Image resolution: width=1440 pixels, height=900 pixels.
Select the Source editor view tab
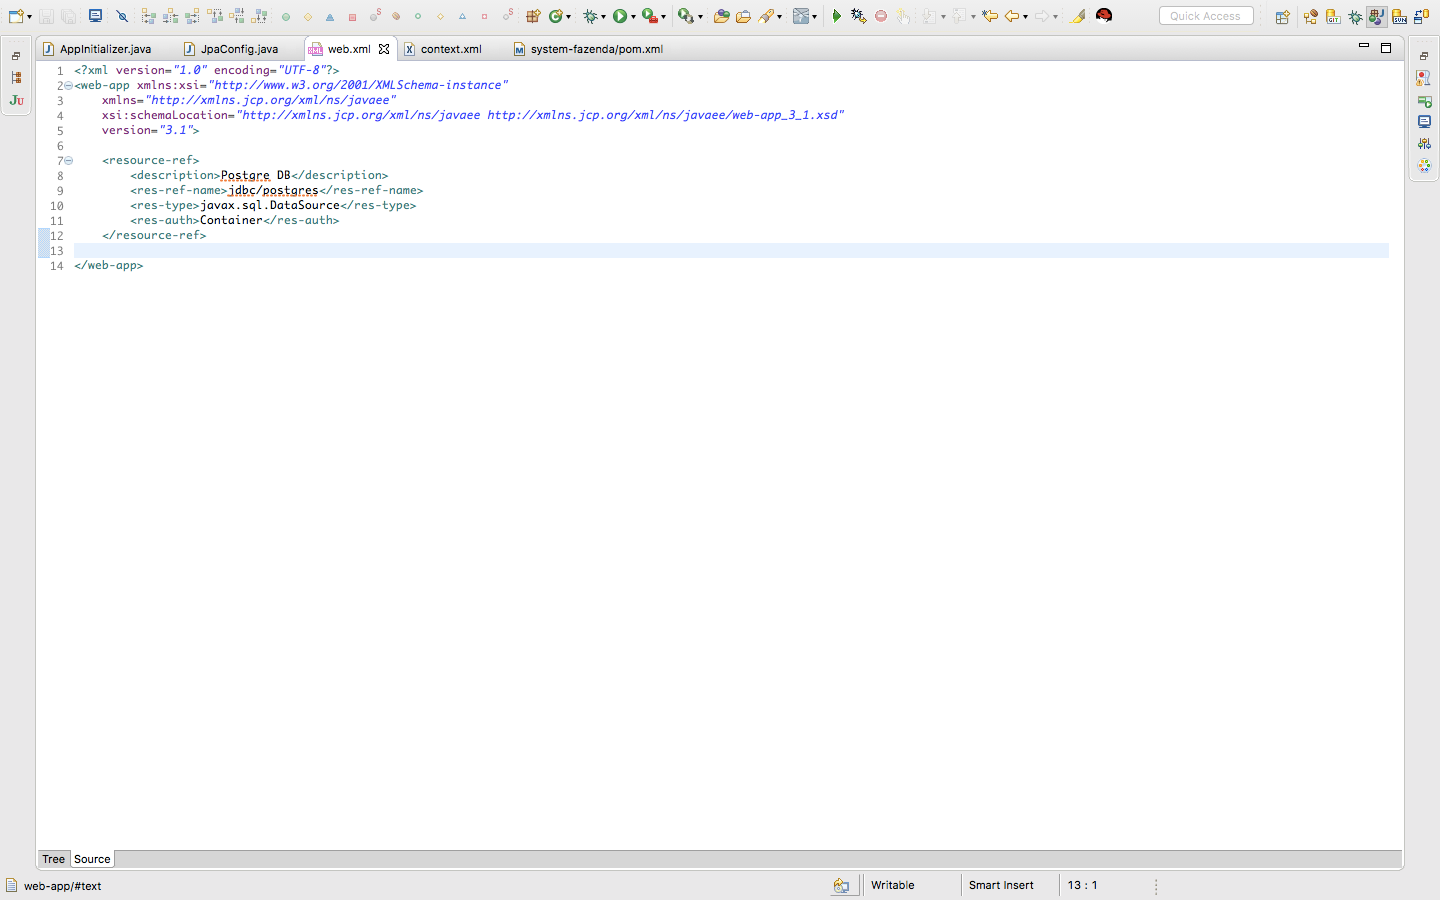tap(92, 859)
